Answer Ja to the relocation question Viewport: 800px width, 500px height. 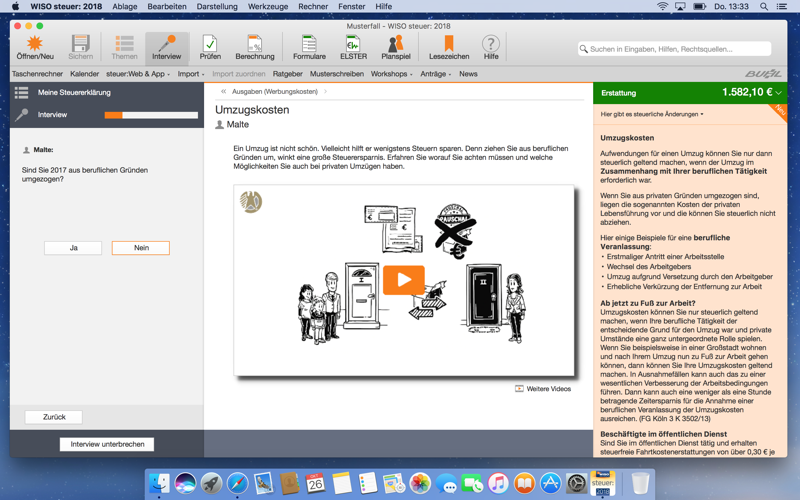coord(73,248)
